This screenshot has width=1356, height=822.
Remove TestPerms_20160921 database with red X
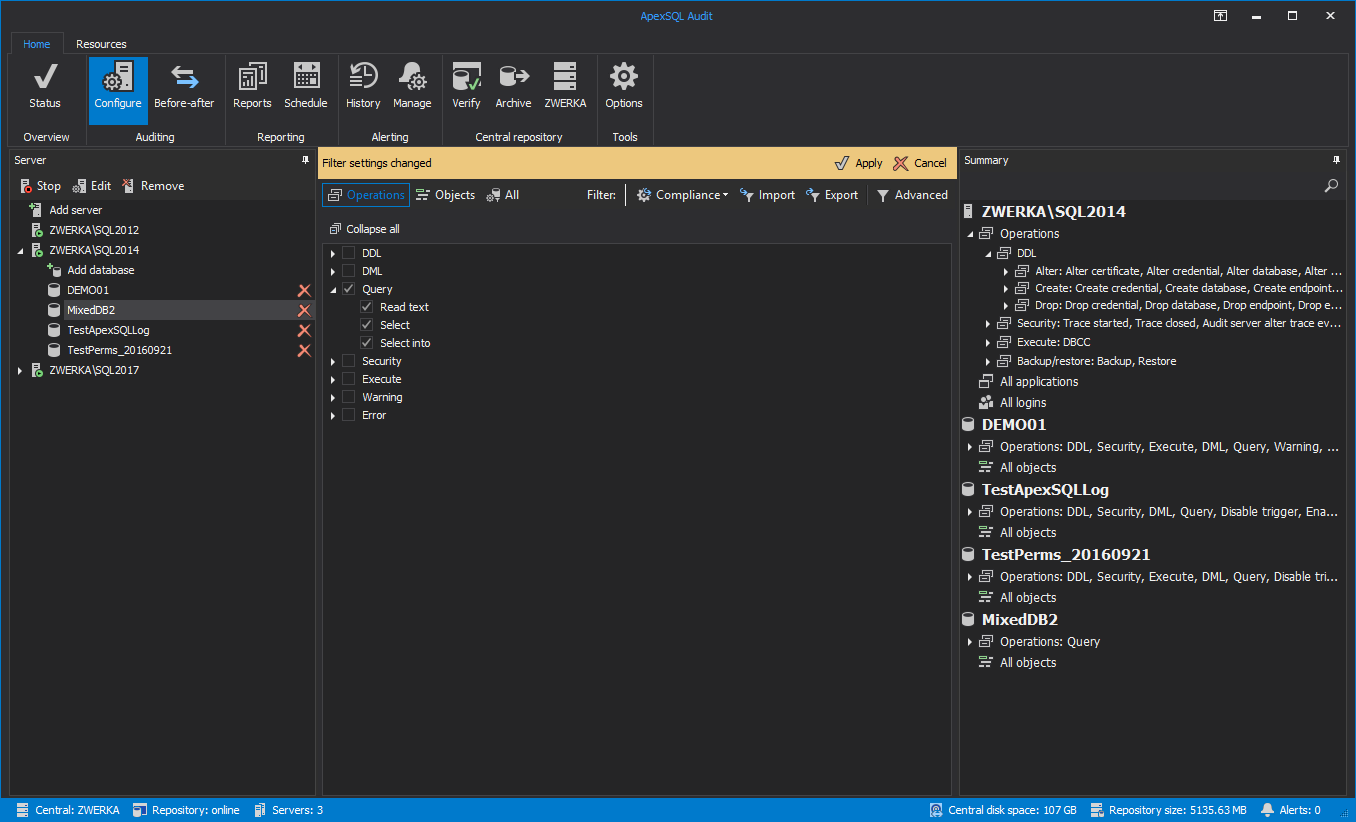coord(304,350)
